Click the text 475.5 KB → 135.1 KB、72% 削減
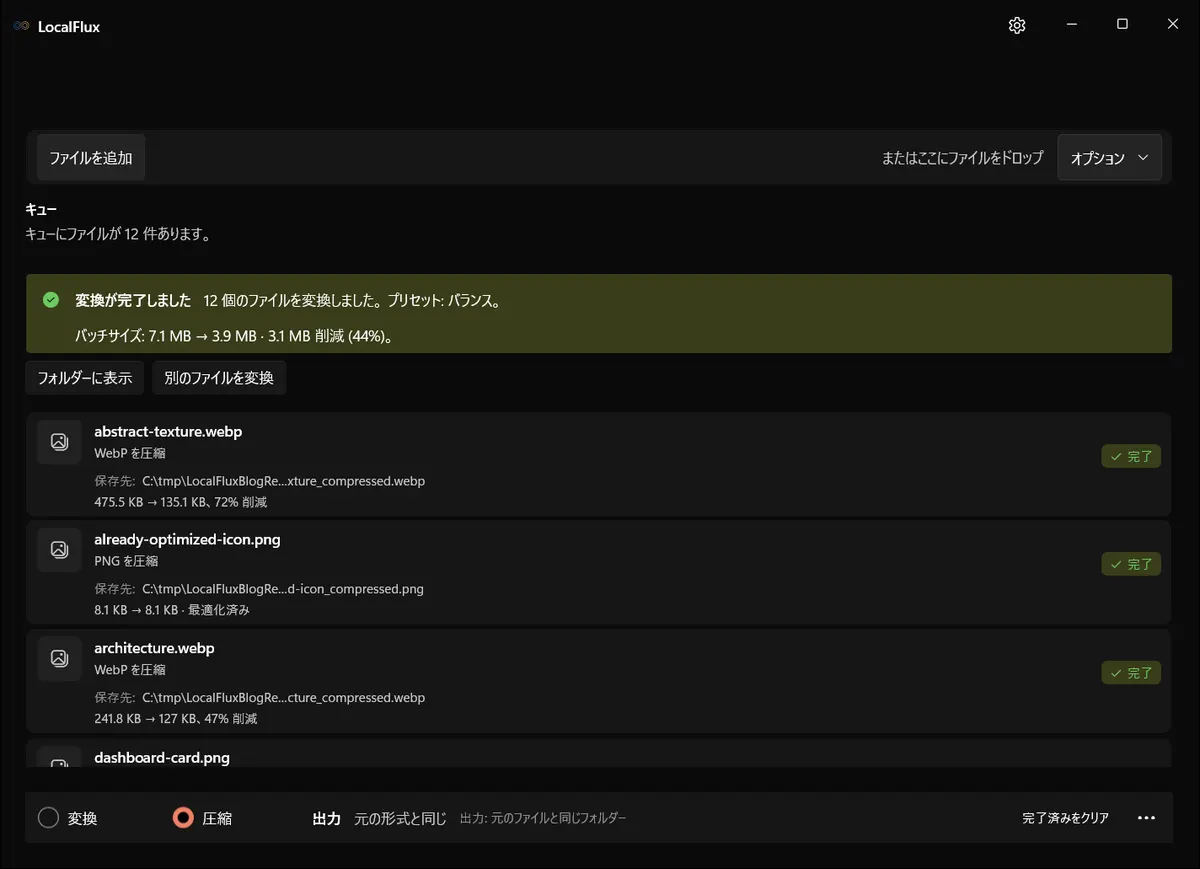This screenshot has width=1200, height=869. pos(181,502)
